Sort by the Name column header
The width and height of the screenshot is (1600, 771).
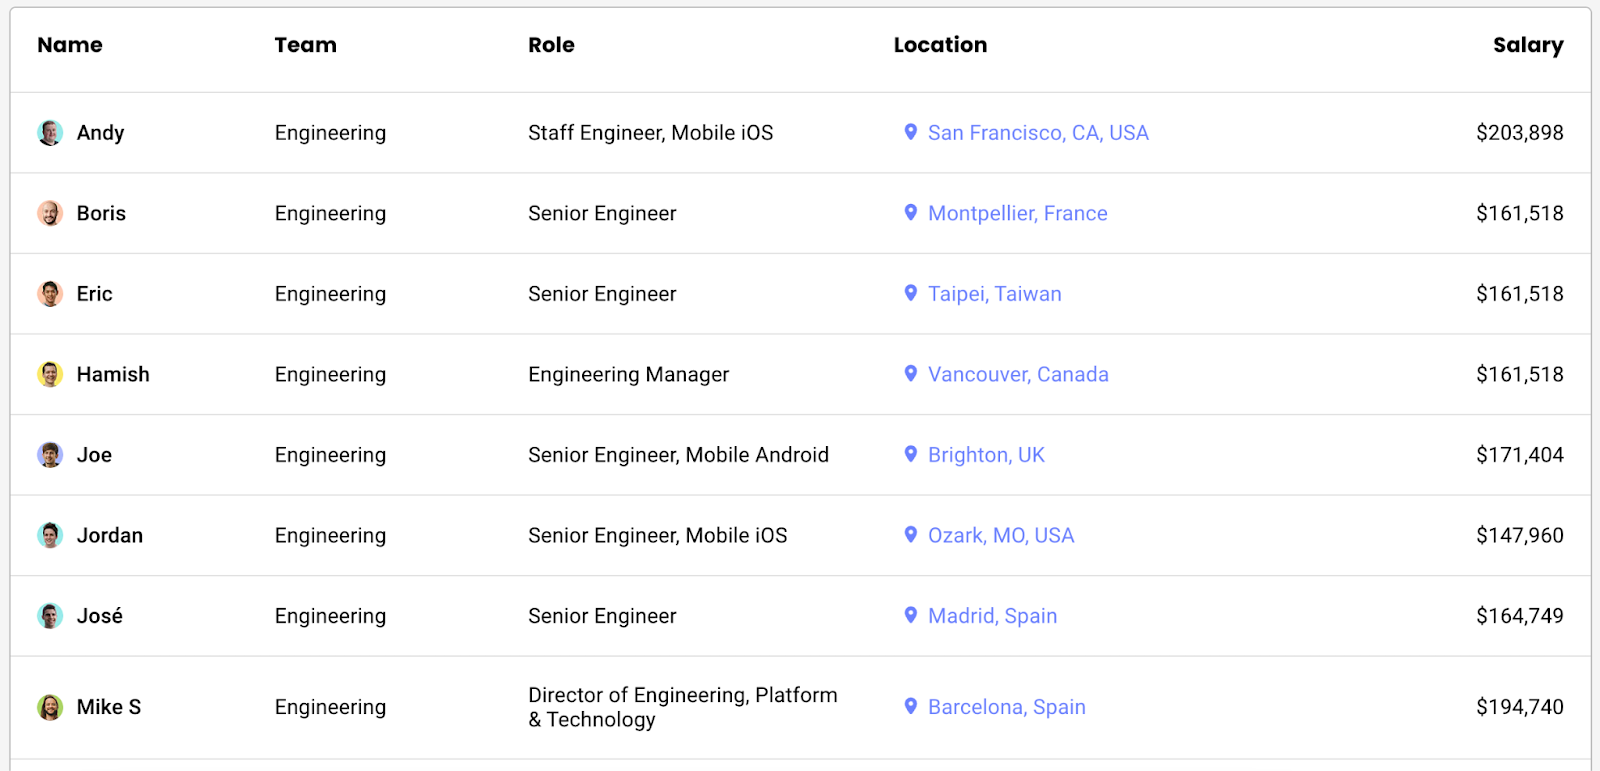(x=70, y=45)
